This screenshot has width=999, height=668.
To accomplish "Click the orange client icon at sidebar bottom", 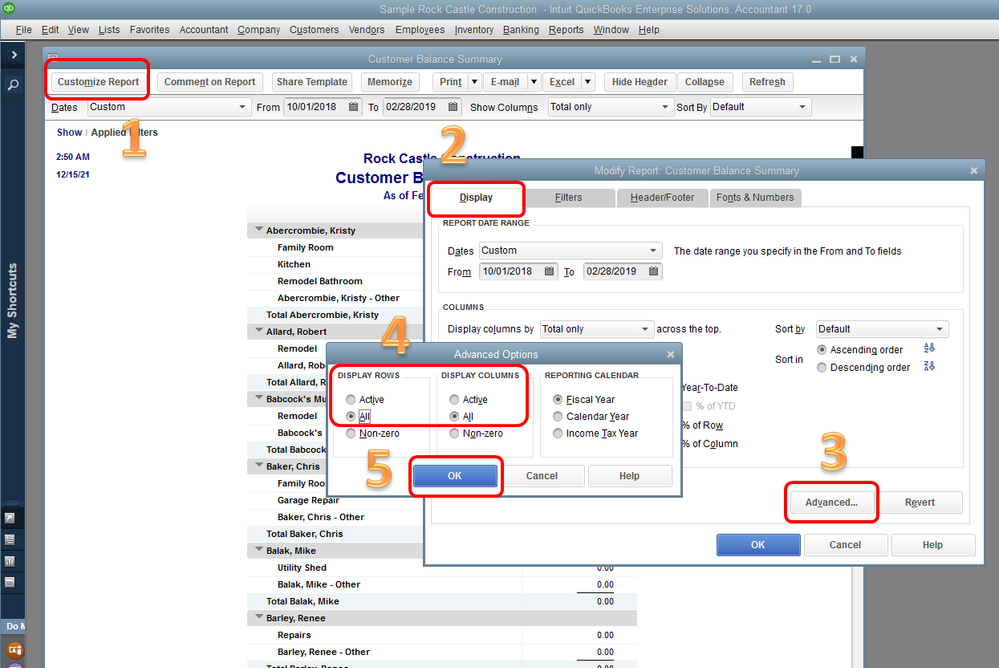I will 15,650.
